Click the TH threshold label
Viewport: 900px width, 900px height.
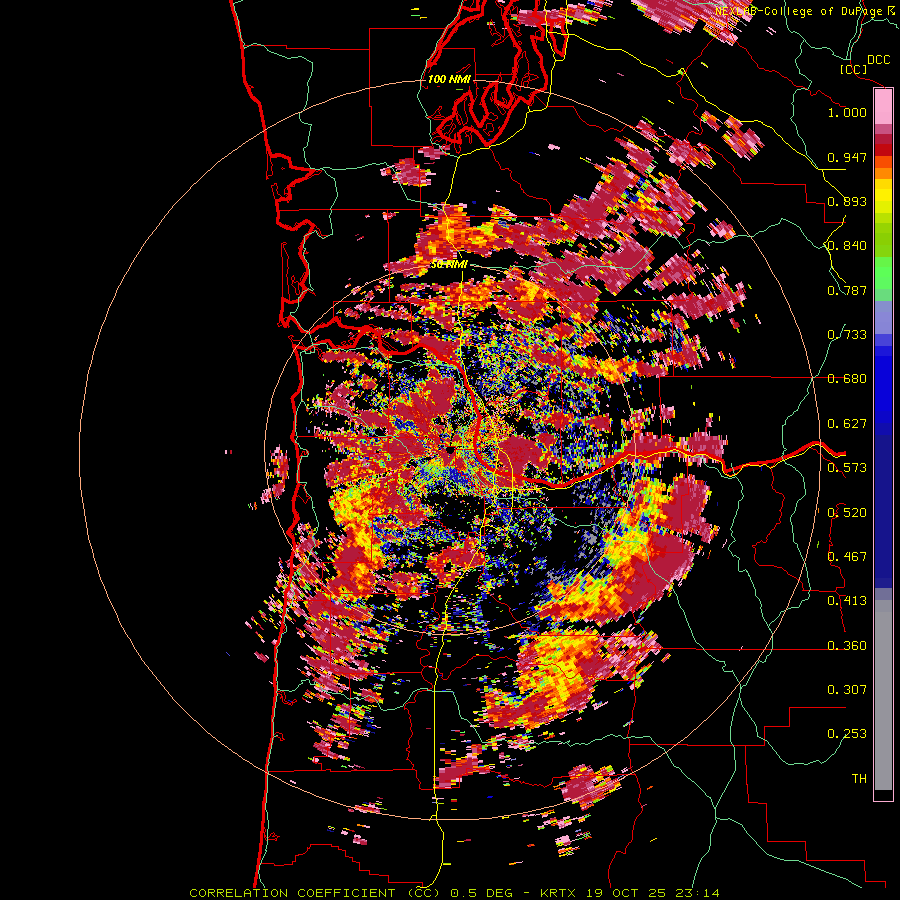click(x=859, y=779)
